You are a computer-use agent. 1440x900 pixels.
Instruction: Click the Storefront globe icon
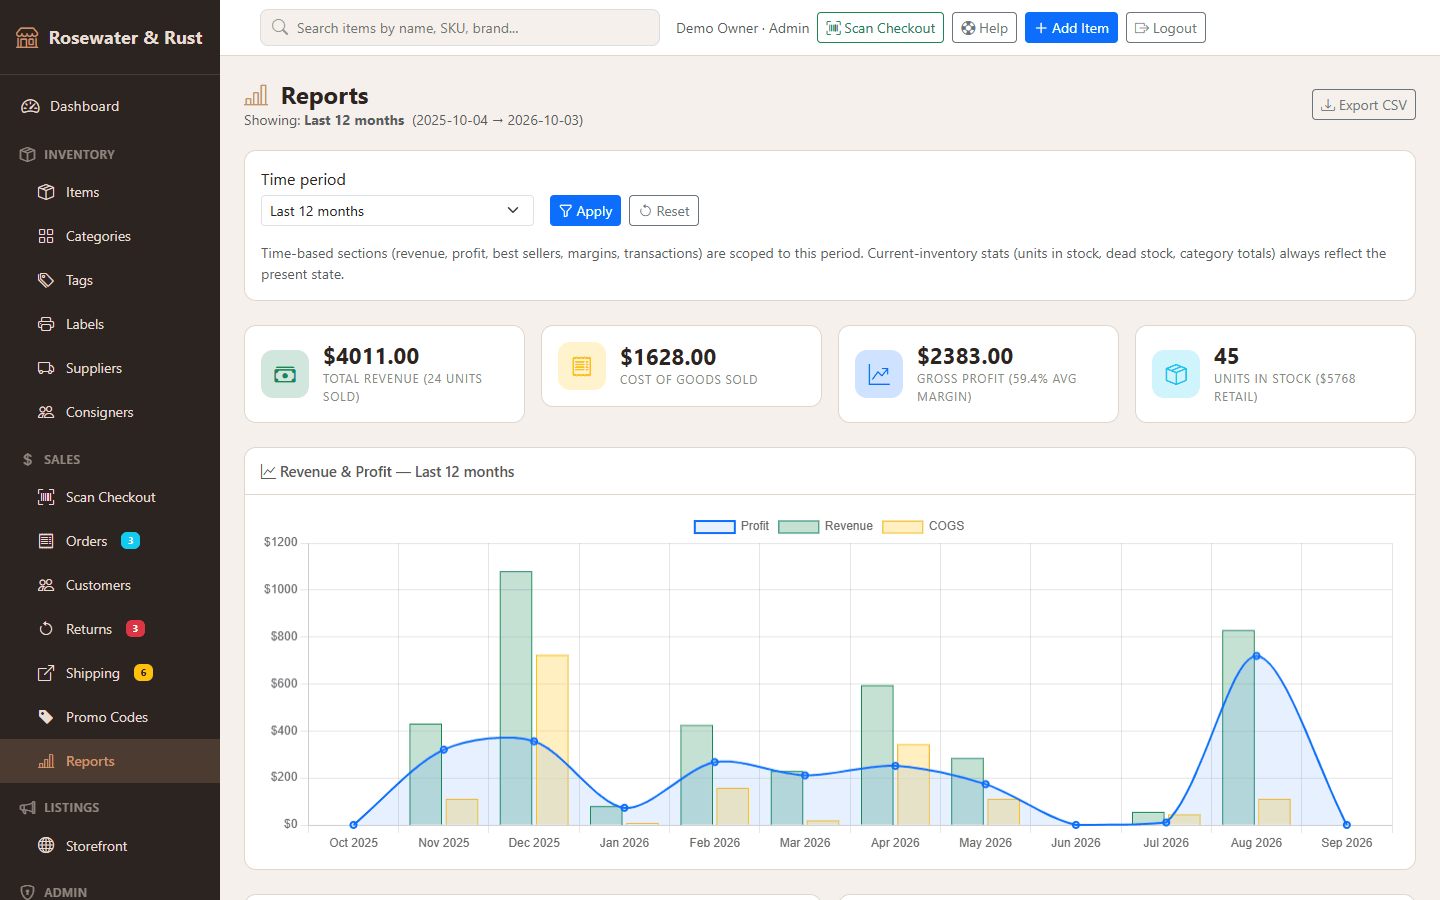coord(46,846)
